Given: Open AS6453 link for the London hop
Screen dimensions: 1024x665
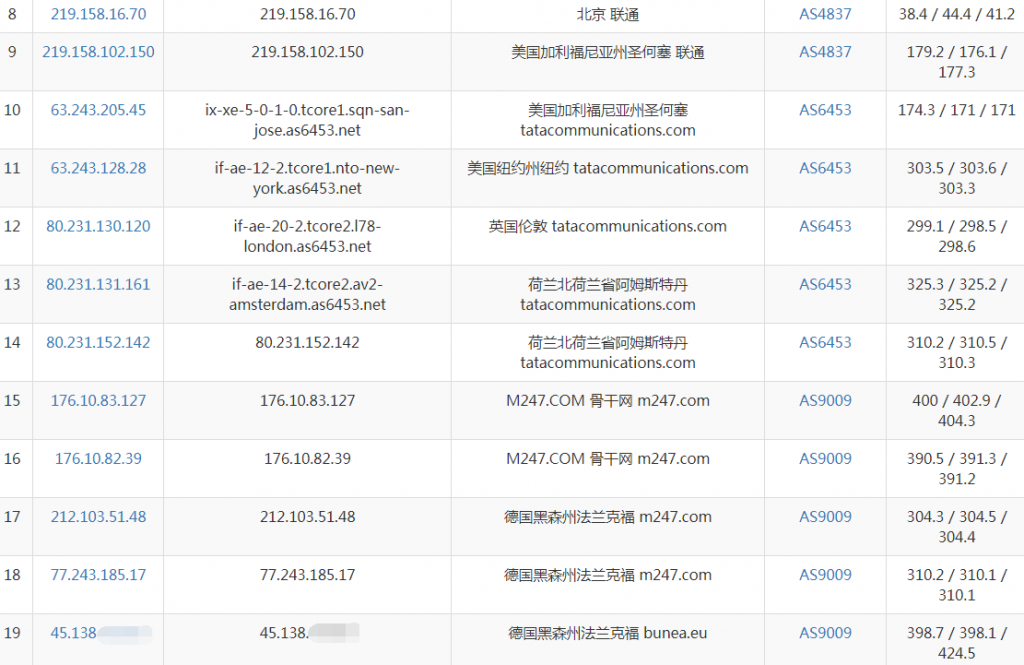Looking at the screenshot, I should click(825, 226).
